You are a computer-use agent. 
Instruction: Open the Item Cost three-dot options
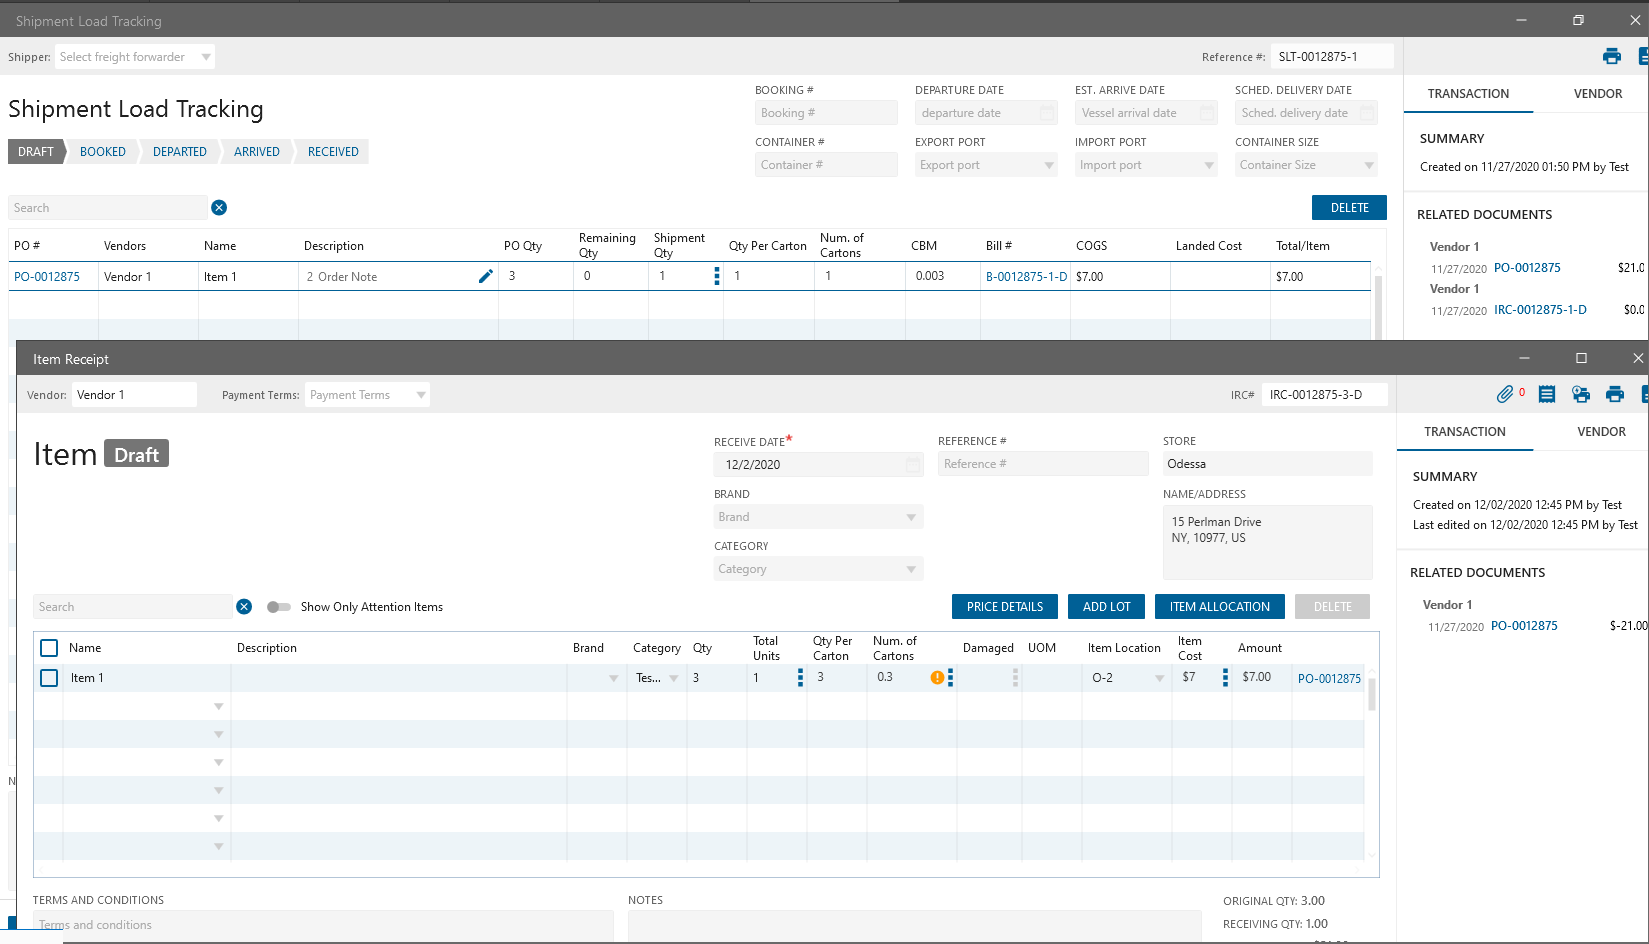point(1225,678)
